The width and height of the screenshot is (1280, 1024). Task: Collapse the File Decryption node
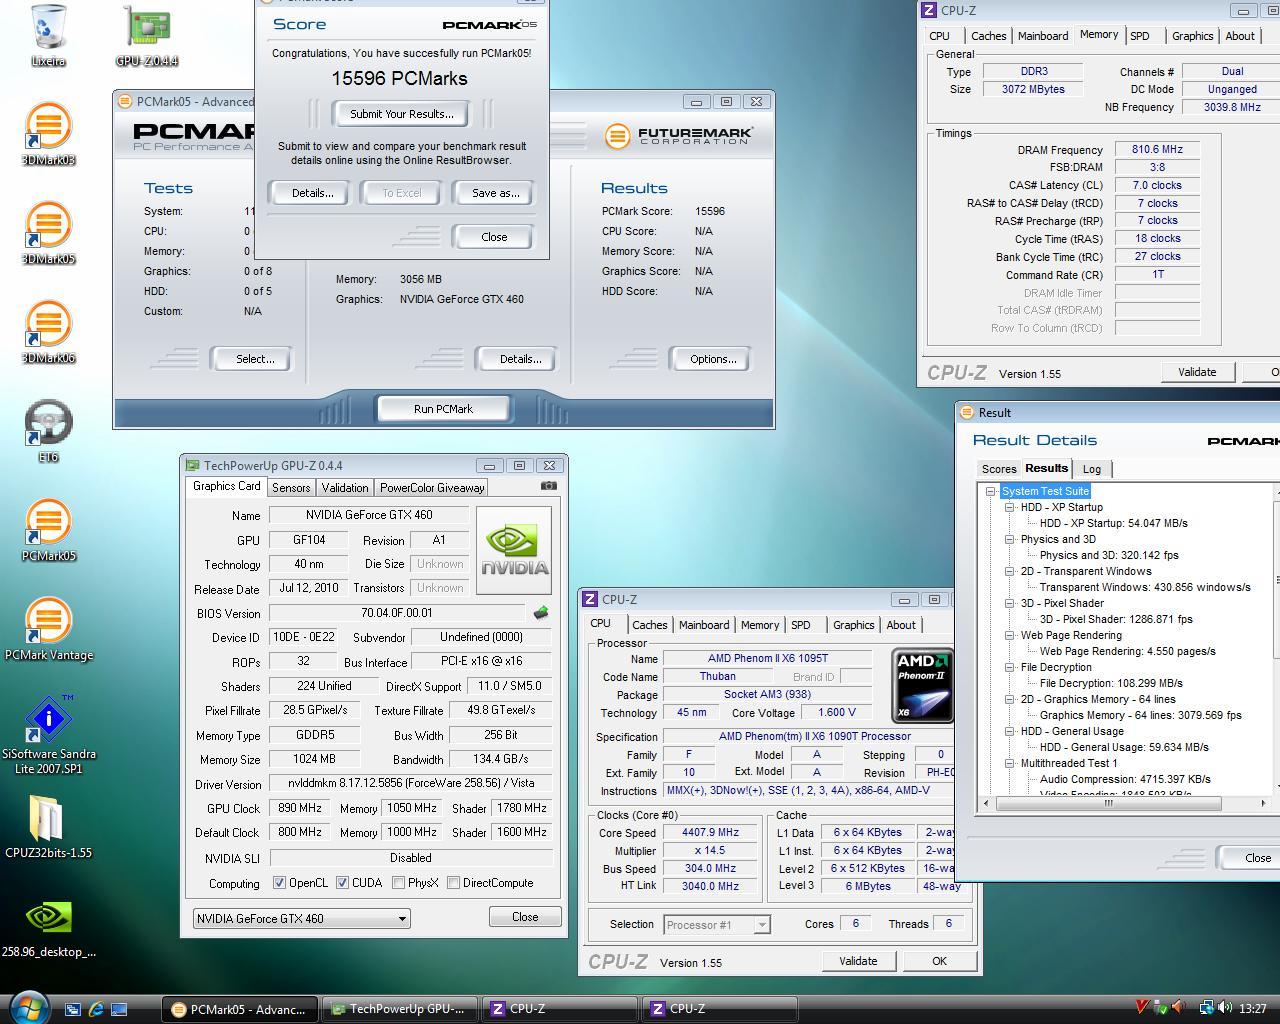pos(1009,667)
